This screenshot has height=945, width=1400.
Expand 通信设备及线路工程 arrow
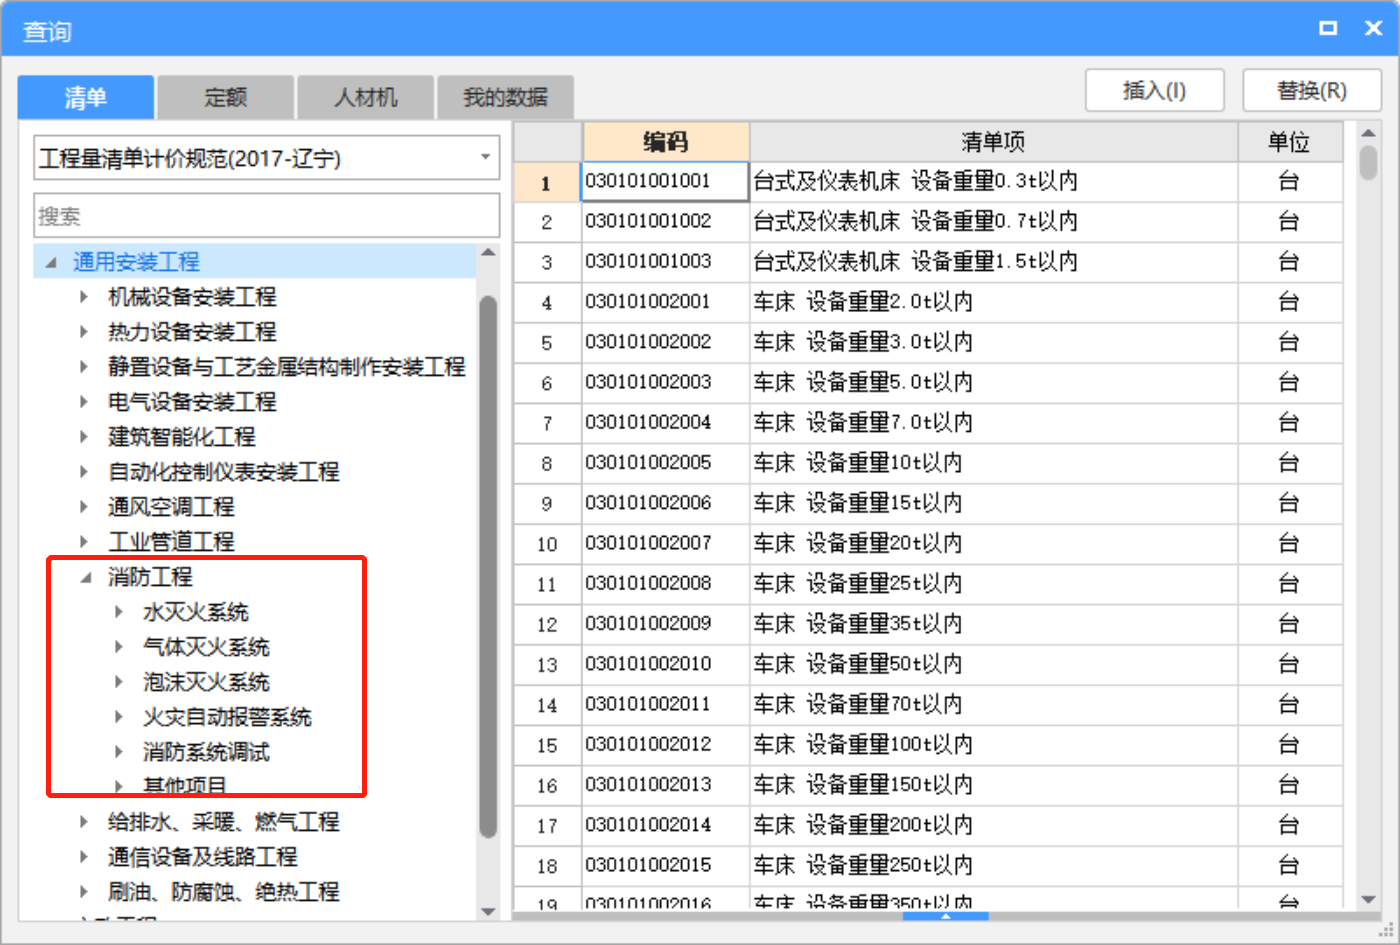click(x=85, y=857)
